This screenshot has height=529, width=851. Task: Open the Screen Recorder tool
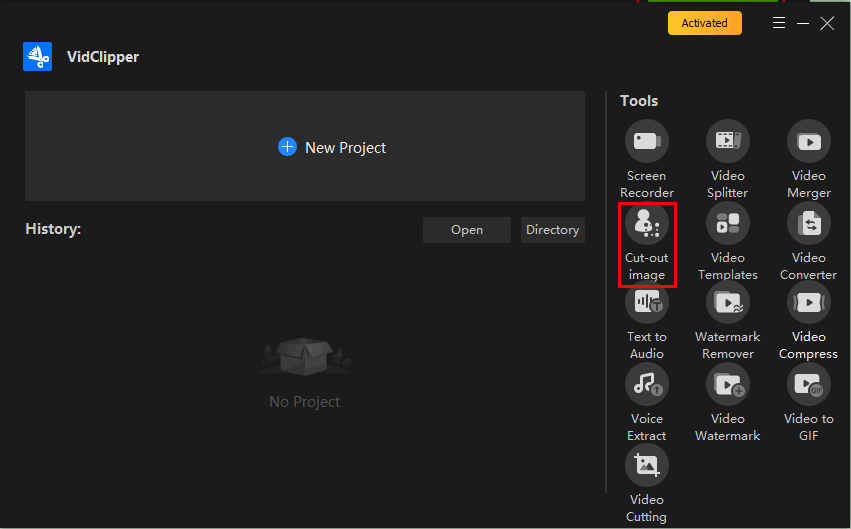(646, 141)
